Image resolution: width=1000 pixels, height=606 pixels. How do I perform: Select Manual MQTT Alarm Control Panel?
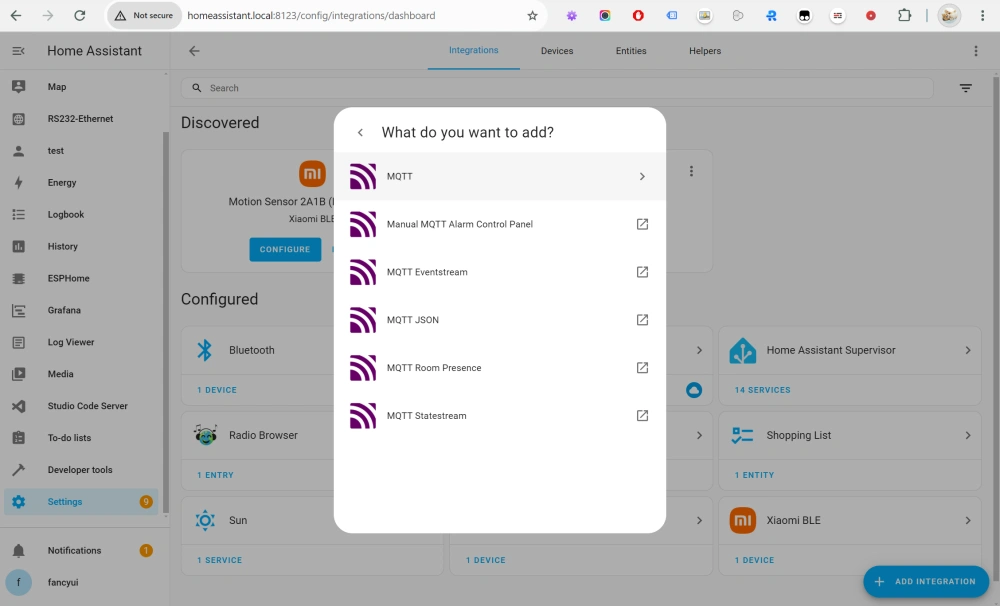[x=499, y=225]
